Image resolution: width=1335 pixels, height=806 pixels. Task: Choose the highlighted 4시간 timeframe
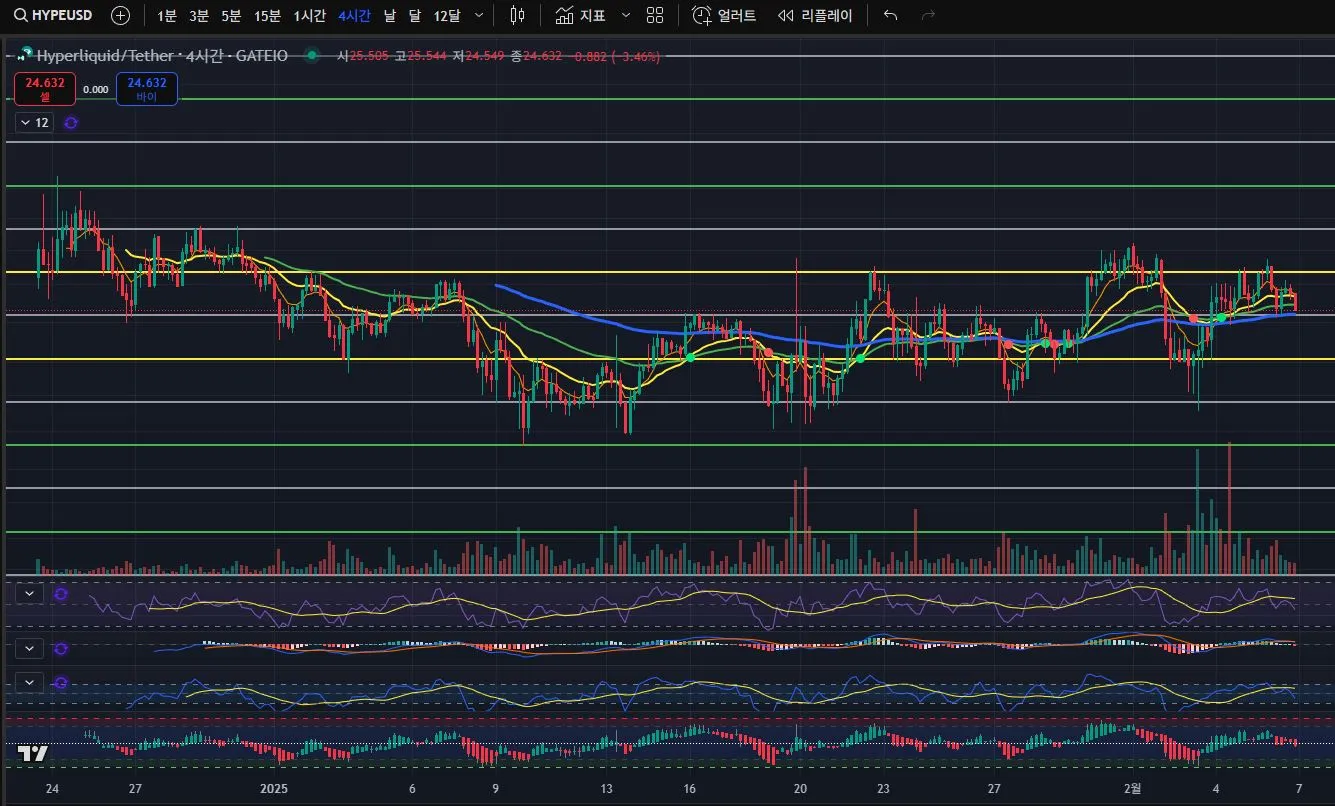pyautogui.click(x=354, y=15)
